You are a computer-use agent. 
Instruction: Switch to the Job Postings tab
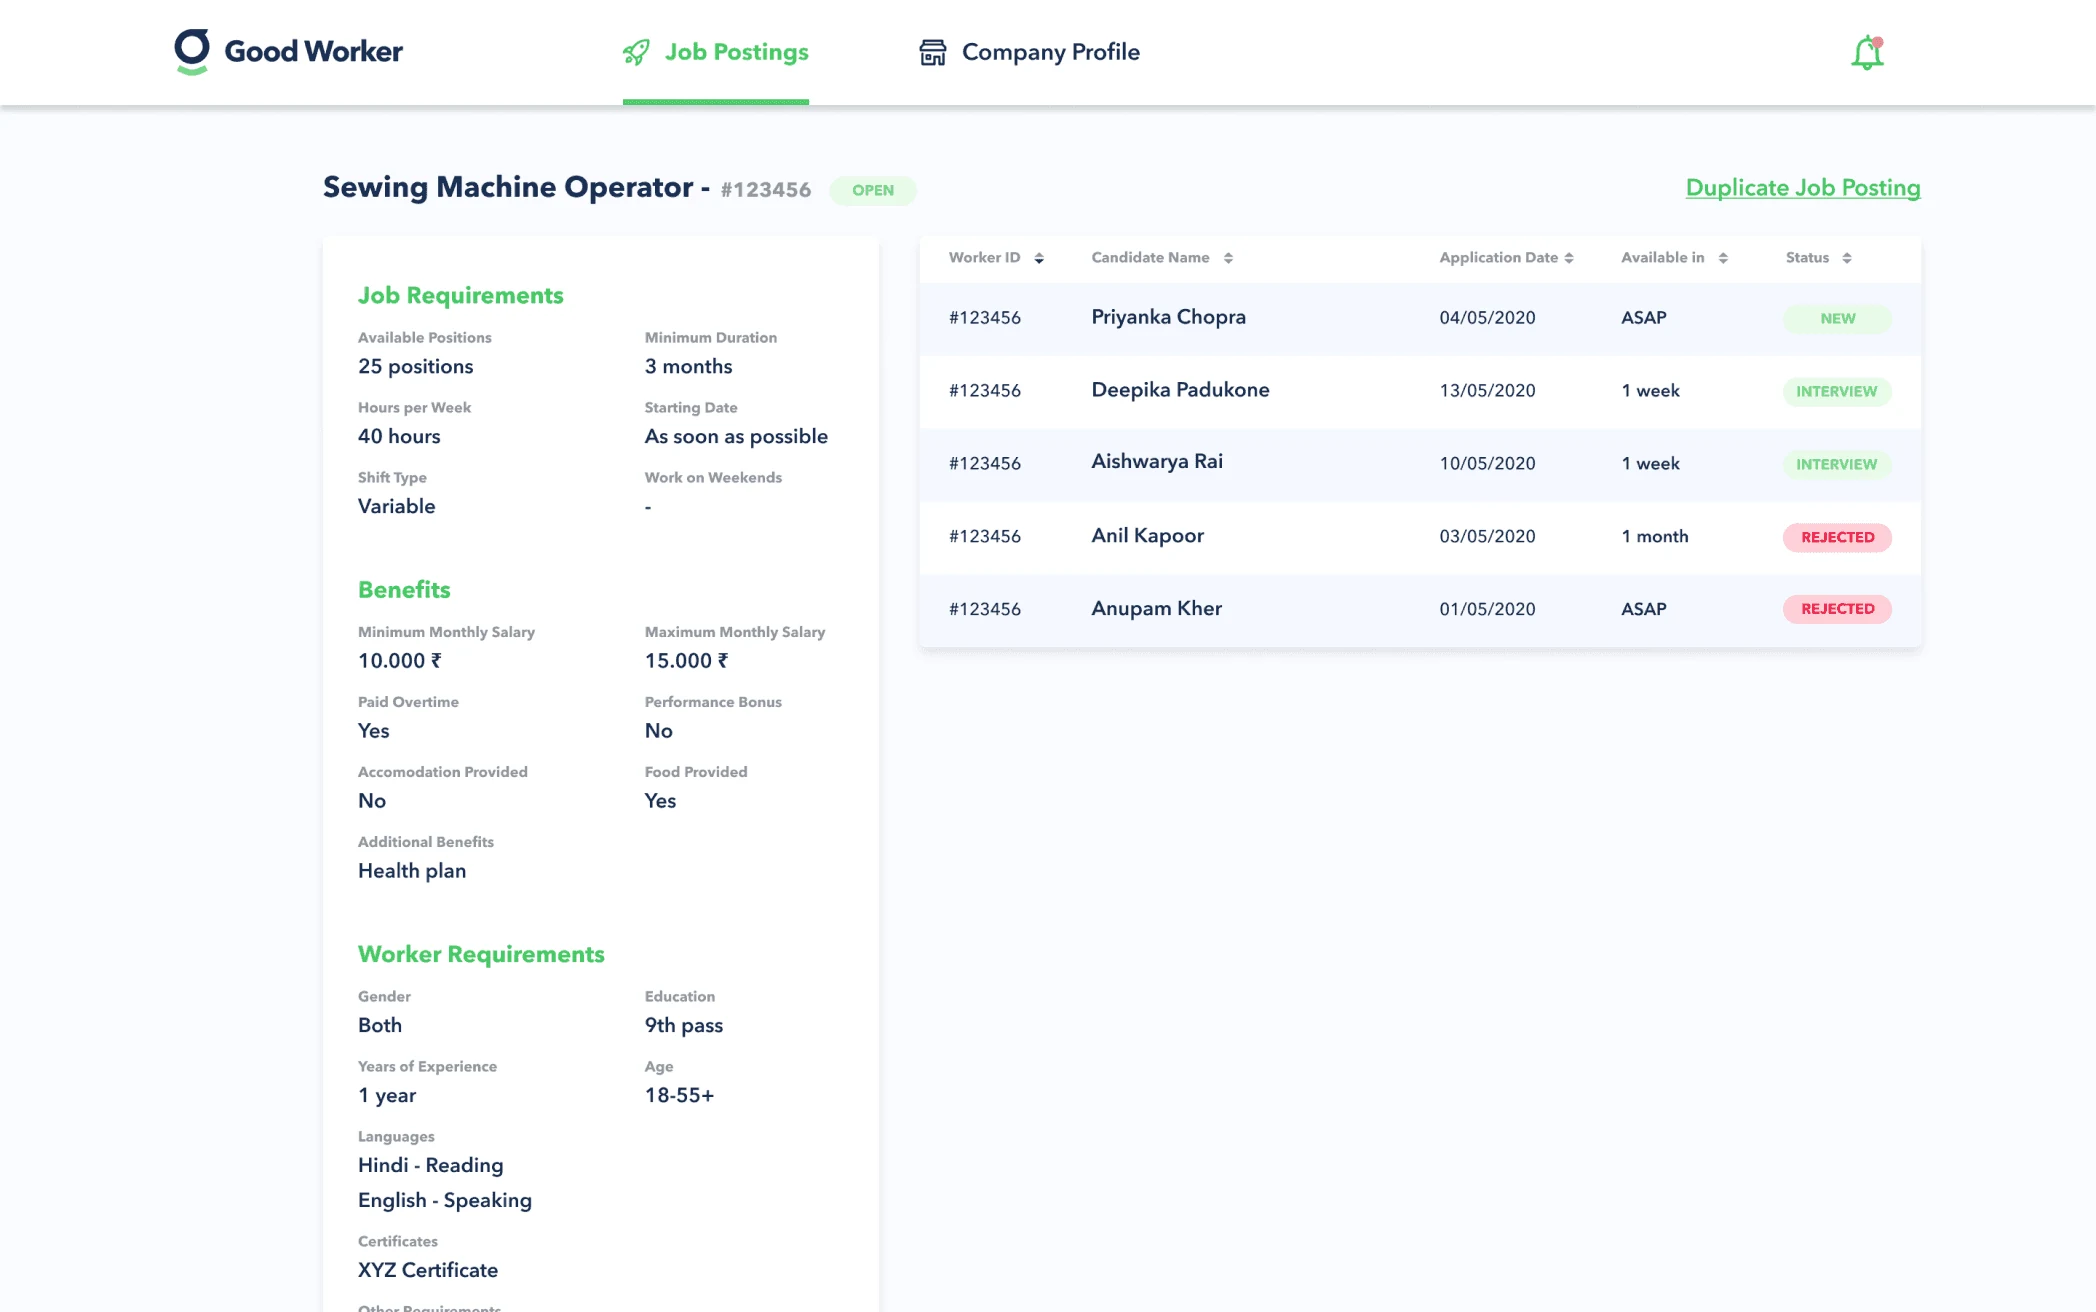coord(716,52)
